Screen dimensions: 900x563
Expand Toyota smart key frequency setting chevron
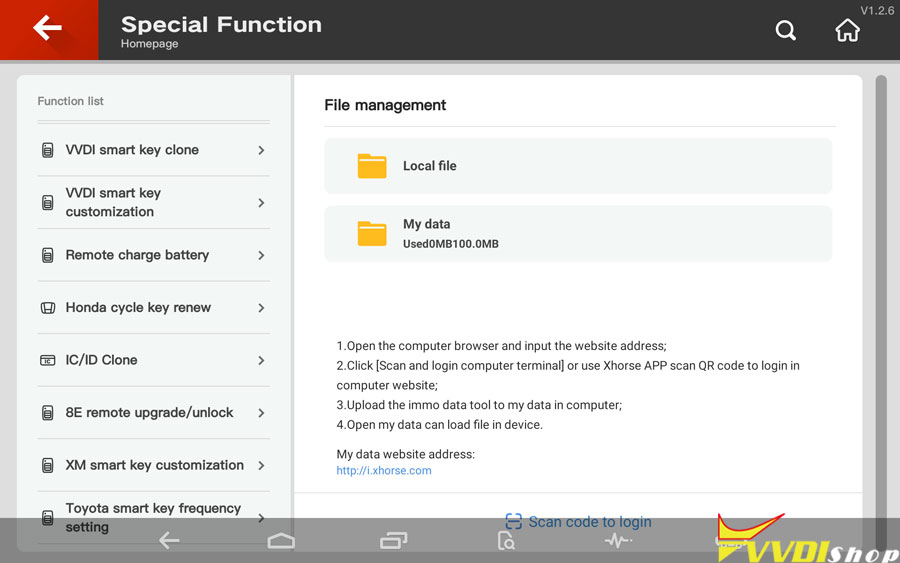pos(261,518)
